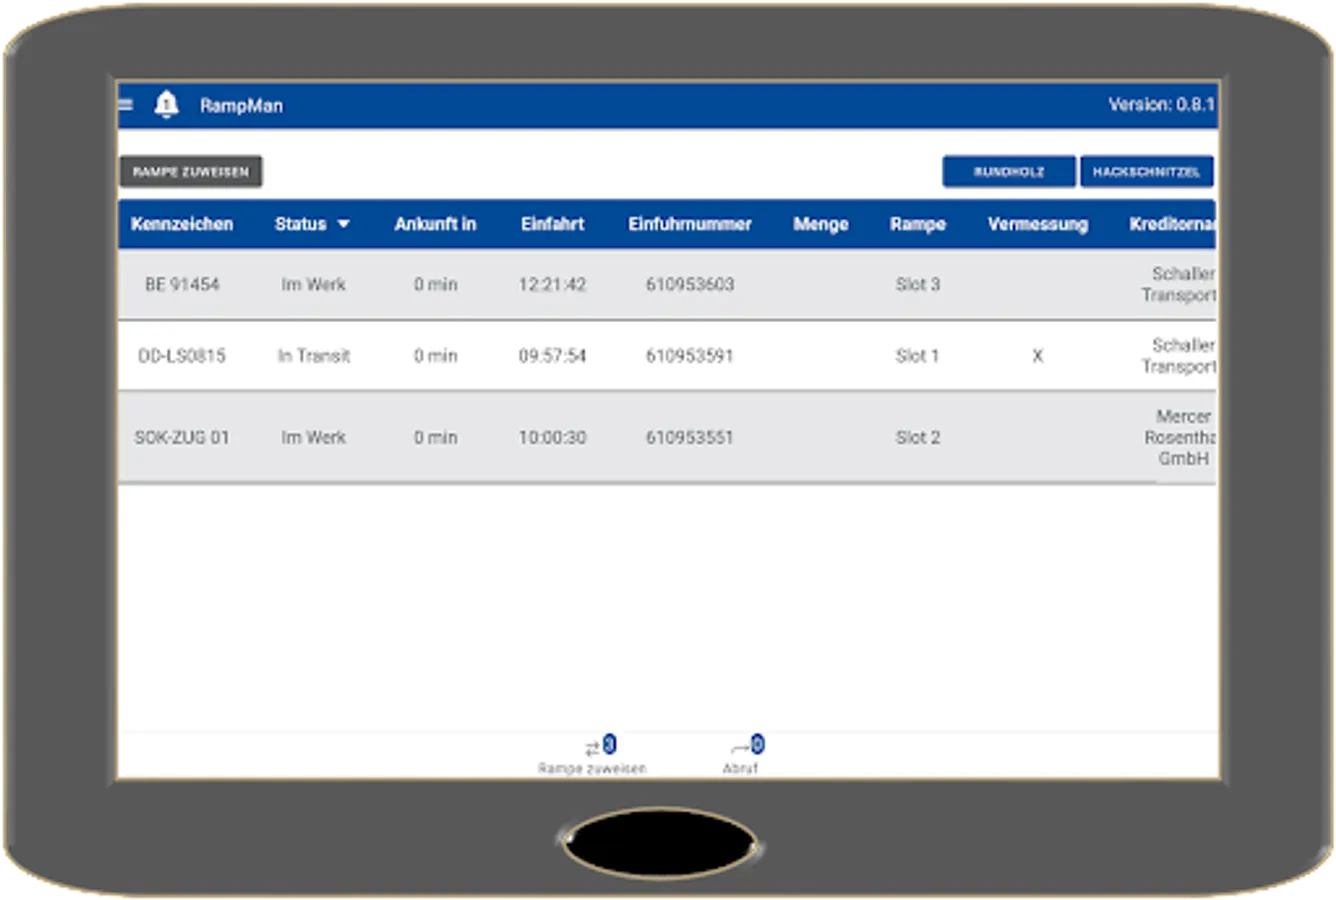The width and height of the screenshot is (1336, 900).
Task: Click Einfuhrnummer 610953591 in the table
Action: [x=689, y=355]
